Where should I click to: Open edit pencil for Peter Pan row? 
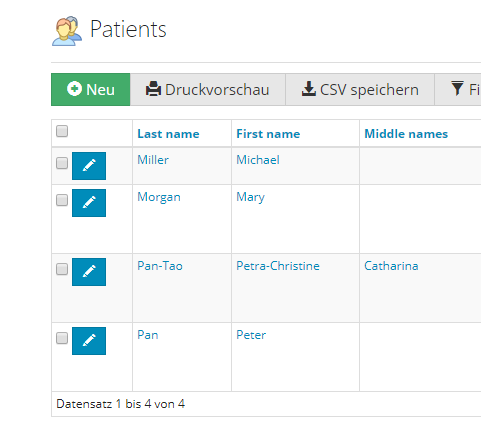[89, 341]
